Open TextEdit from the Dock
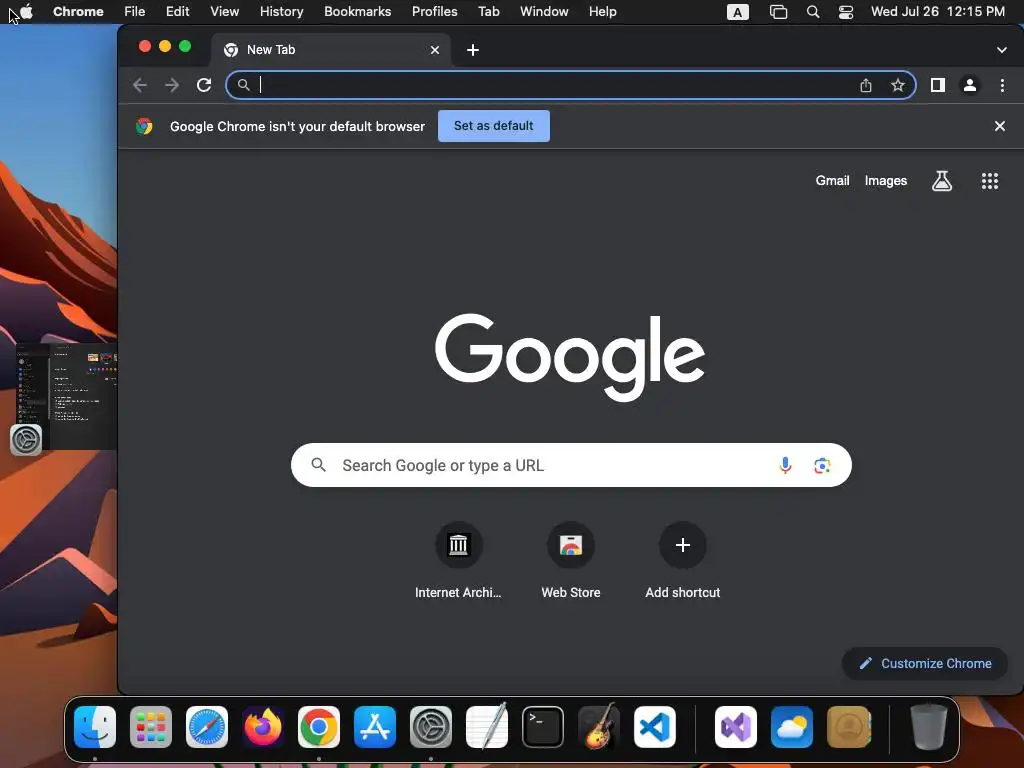 click(487, 727)
